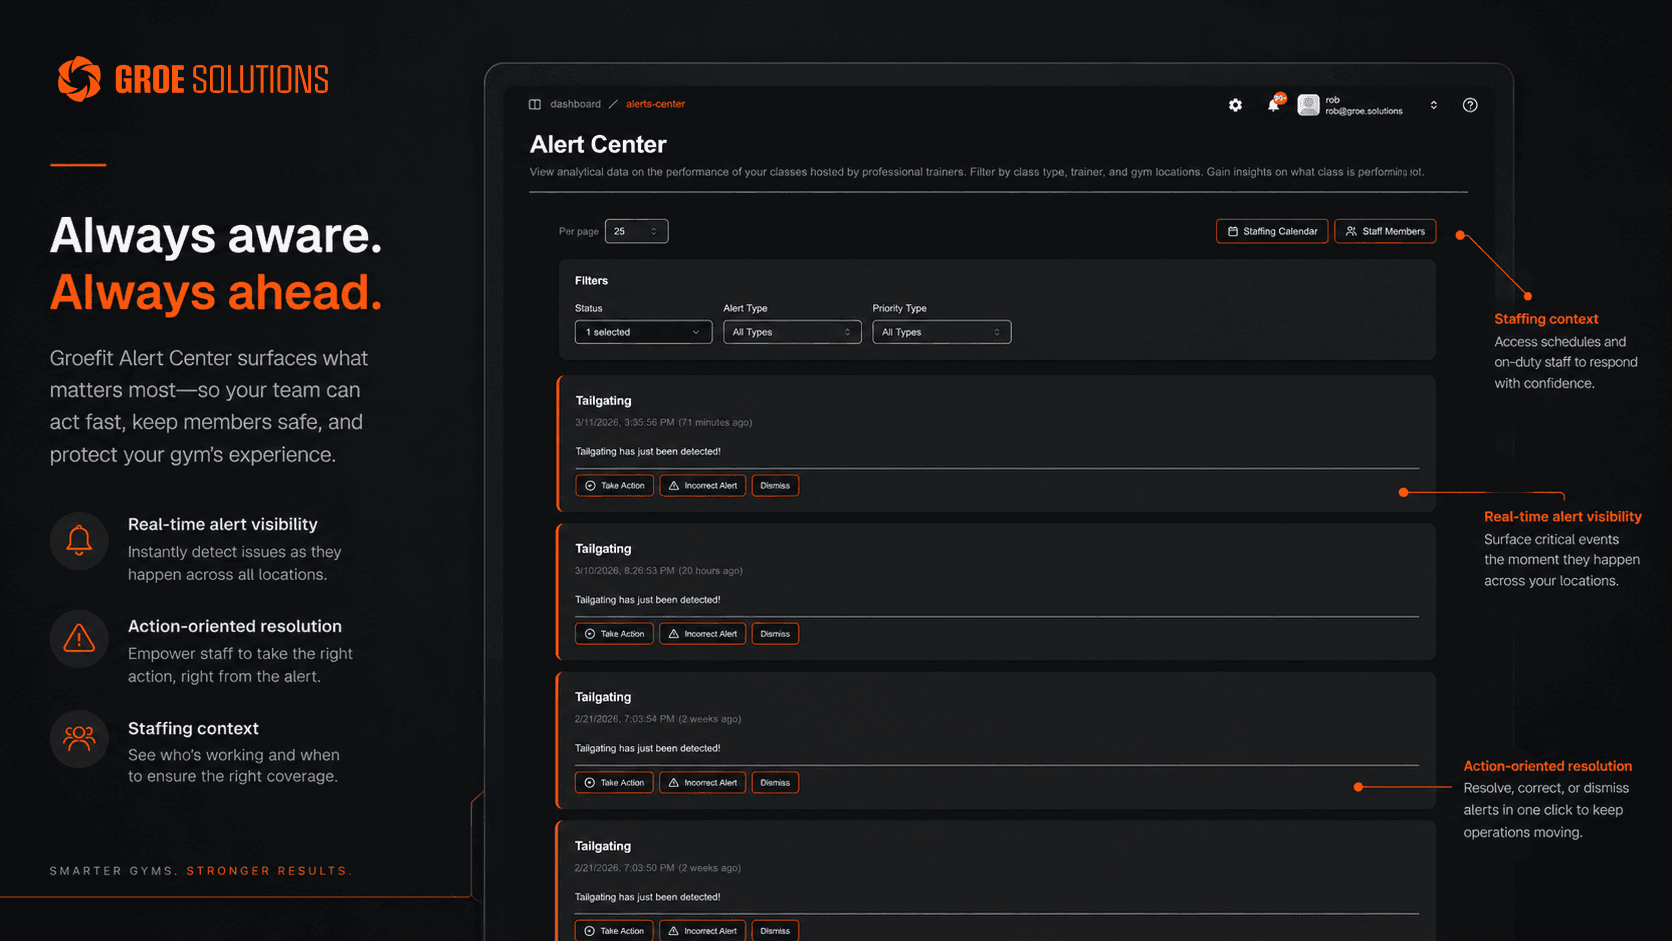Image resolution: width=1672 pixels, height=941 pixels.
Task: Open the Status dropdown showing 1 selected
Action: (643, 332)
